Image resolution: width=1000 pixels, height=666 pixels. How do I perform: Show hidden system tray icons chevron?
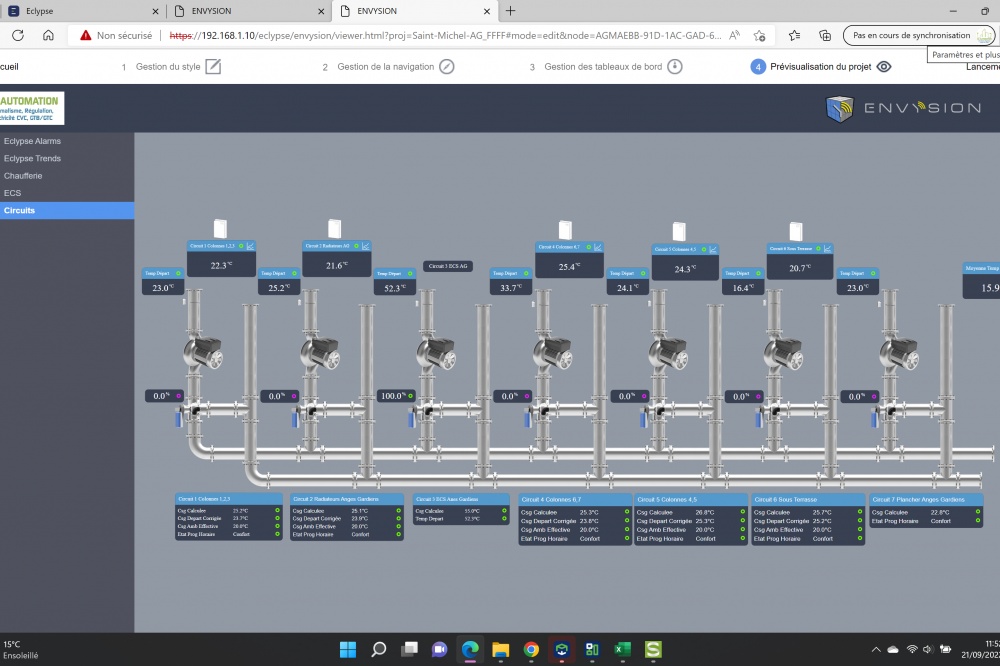[876, 649]
